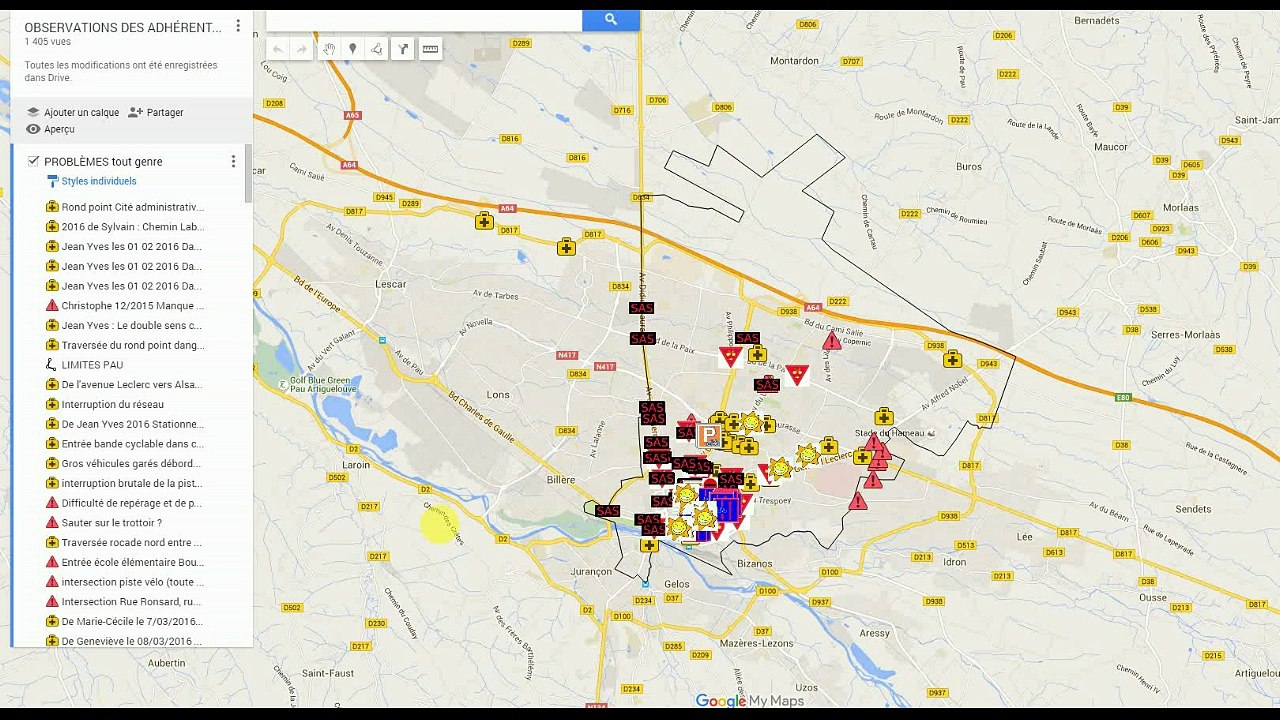1280x720 pixels.
Task: Select item Jean Yves : Le double sens c...
Action: click(131, 325)
